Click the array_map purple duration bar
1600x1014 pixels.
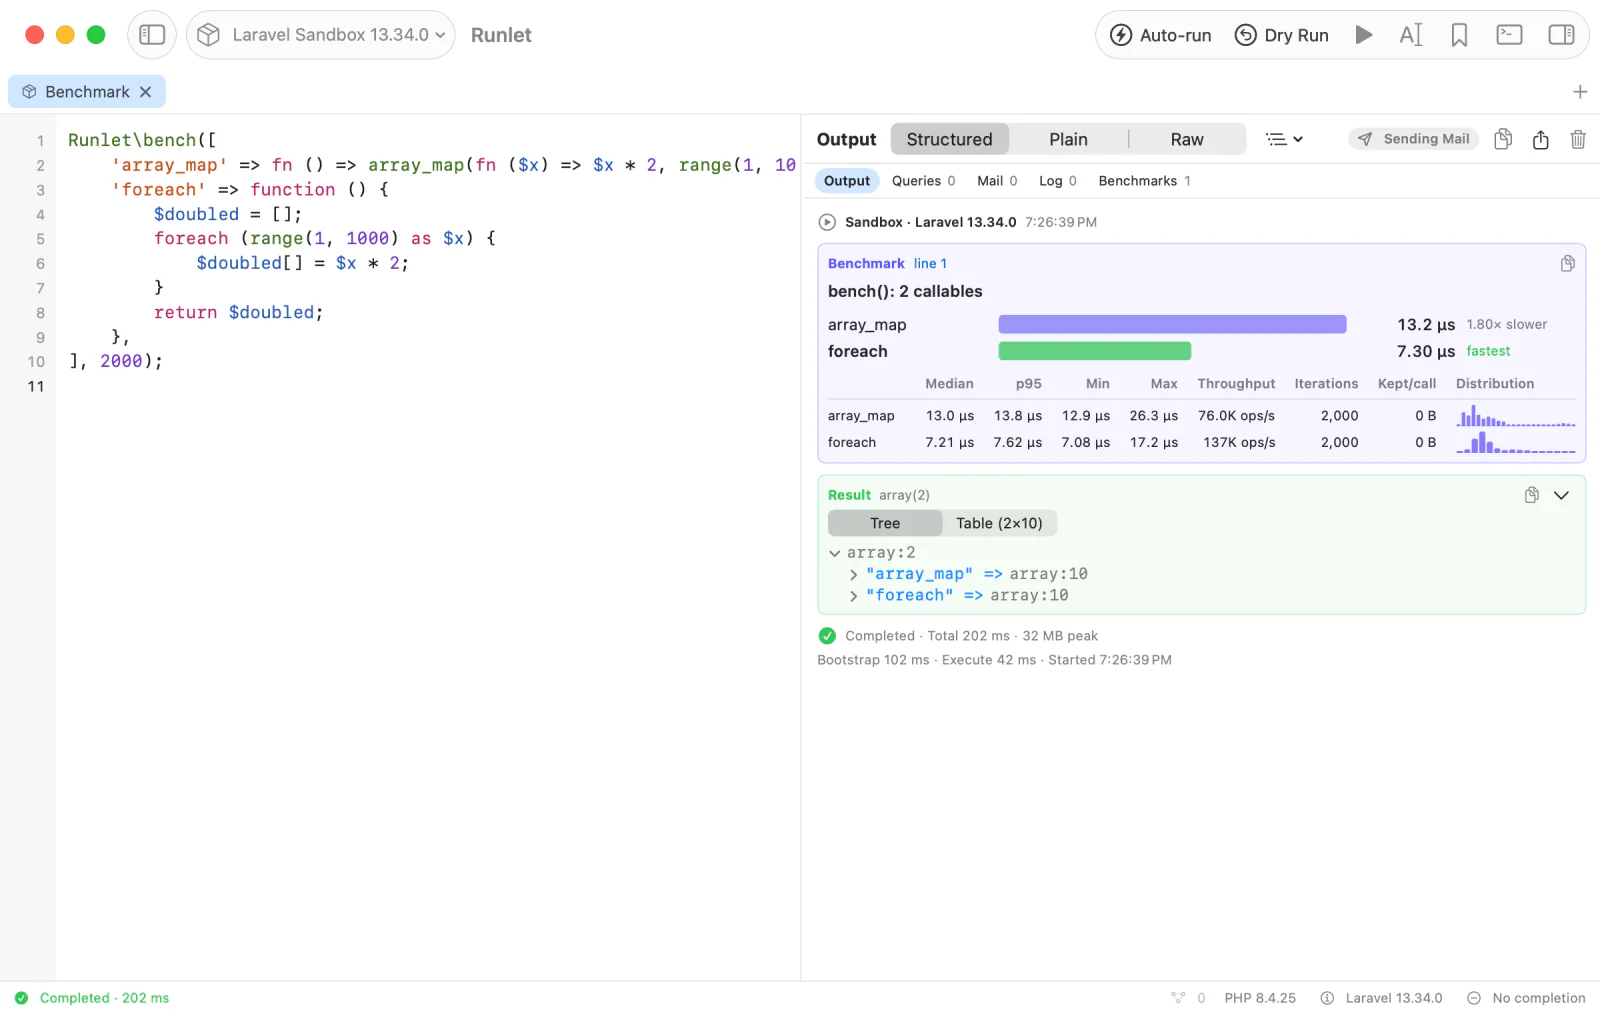coord(1172,324)
